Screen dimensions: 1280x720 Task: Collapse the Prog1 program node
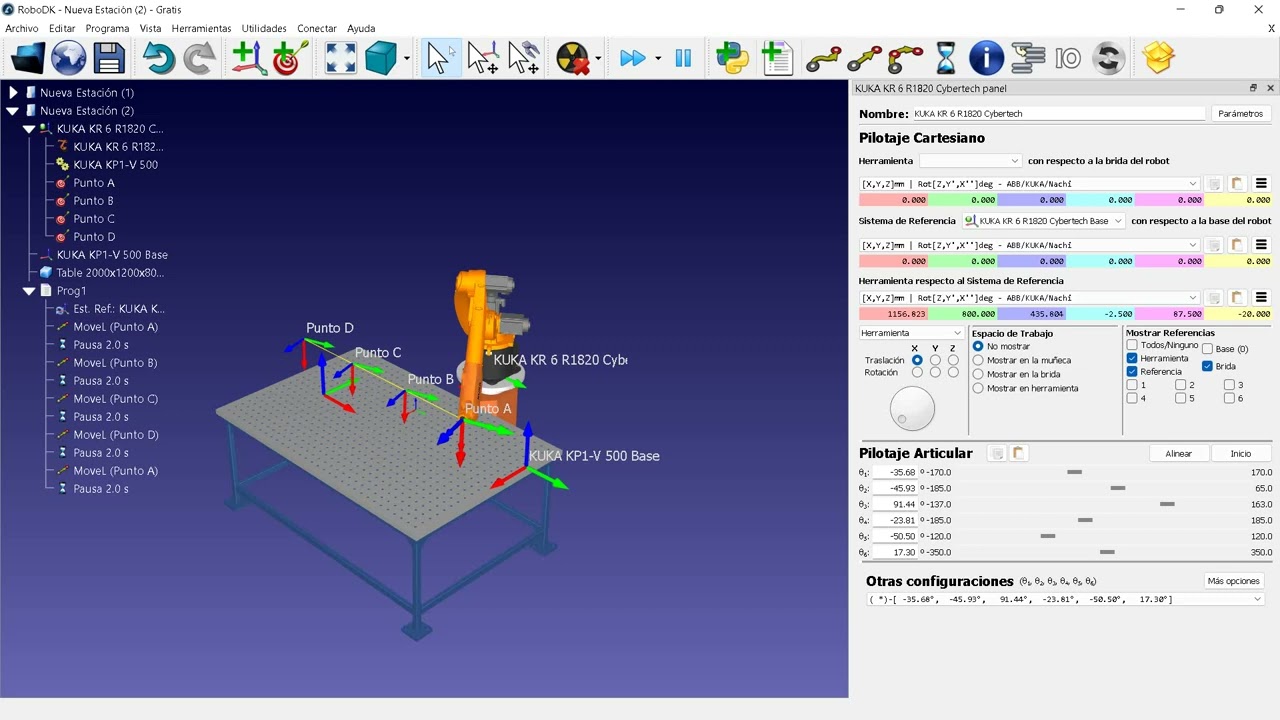click(x=29, y=291)
